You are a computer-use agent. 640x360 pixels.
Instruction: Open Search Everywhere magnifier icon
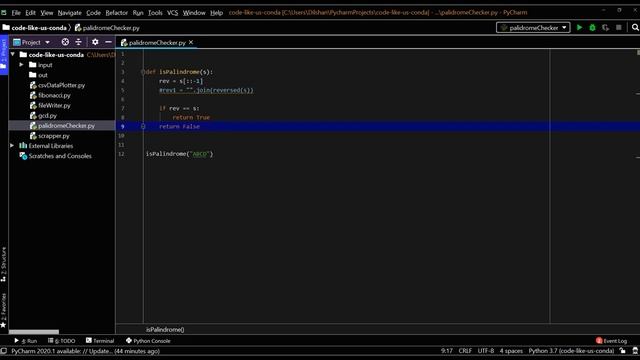[635, 28]
